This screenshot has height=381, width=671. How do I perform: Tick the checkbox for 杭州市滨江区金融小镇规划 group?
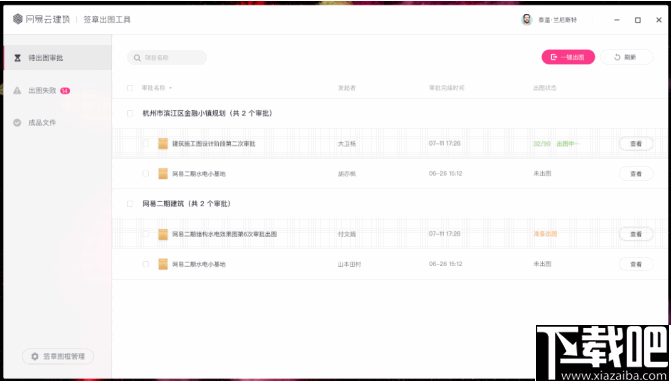130,113
